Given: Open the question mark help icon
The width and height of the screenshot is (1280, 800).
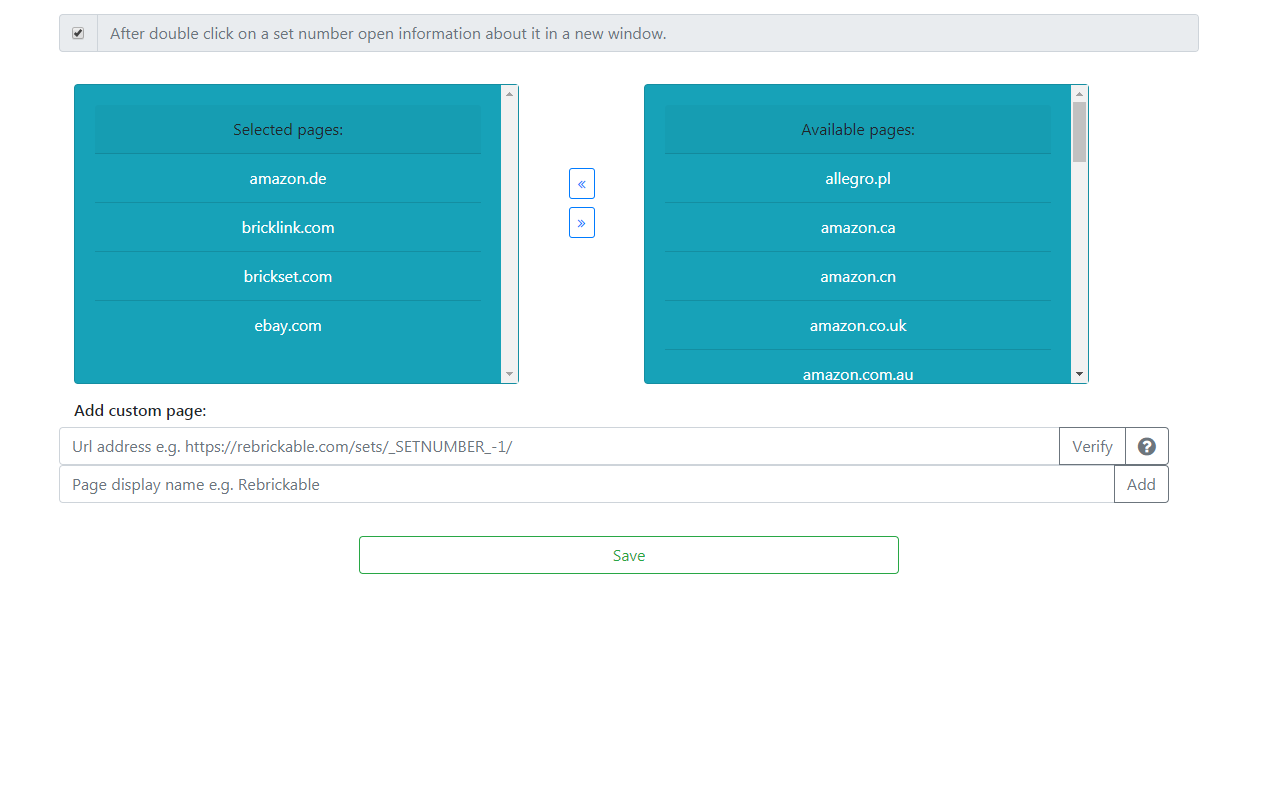Looking at the screenshot, I should [x=1147, y=446].
